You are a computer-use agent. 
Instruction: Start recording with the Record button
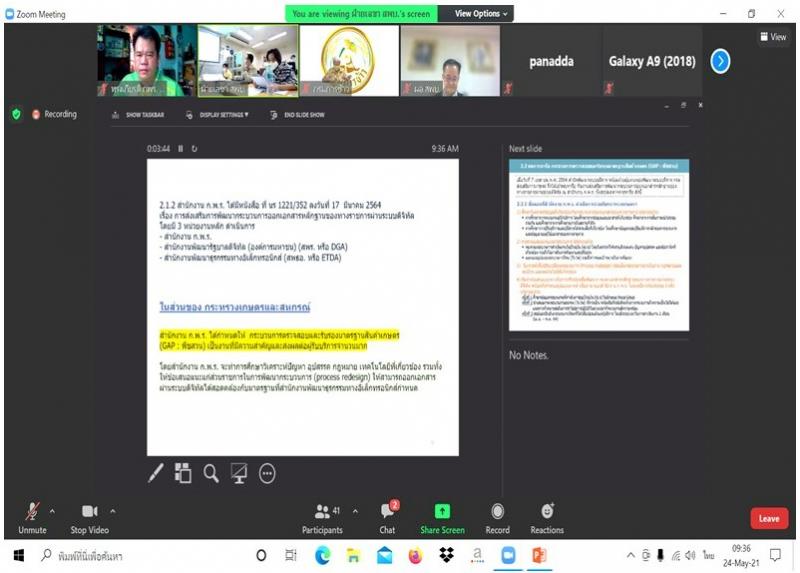[497, 517]
